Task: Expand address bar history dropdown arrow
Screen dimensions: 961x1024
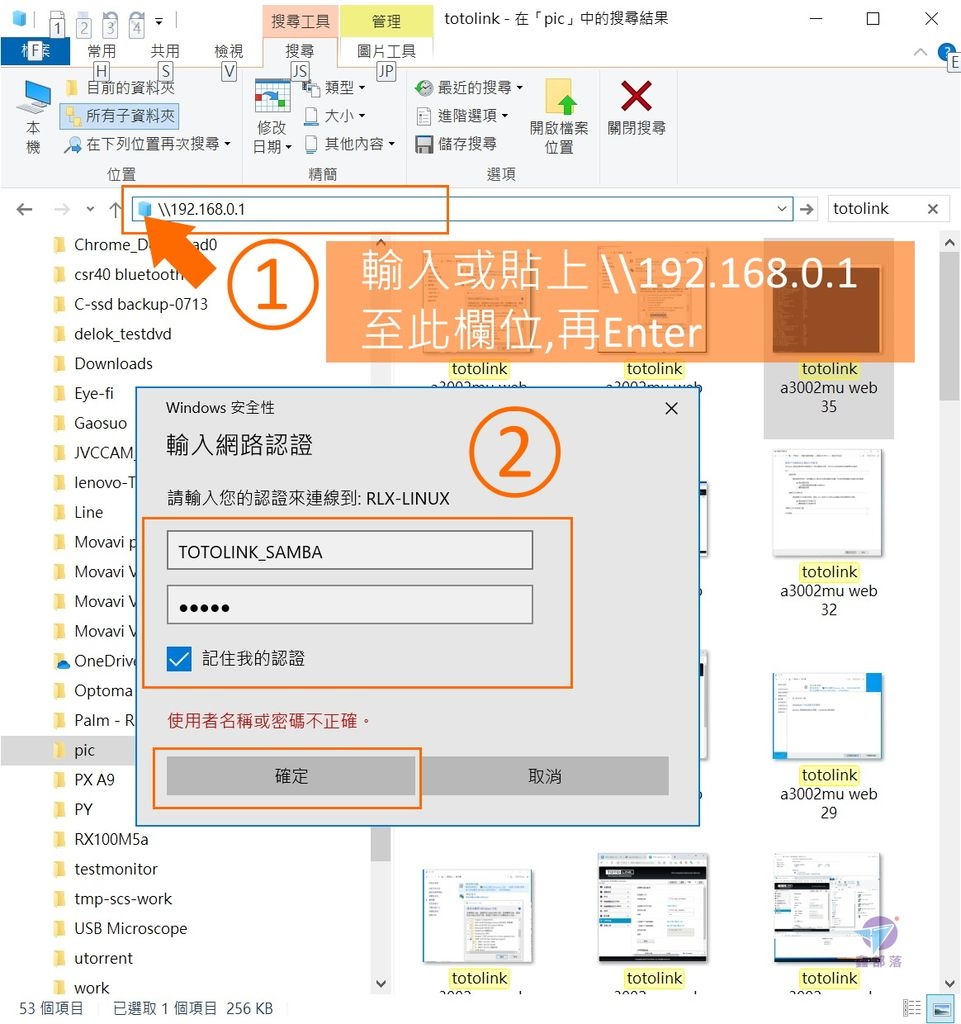Action: point(781,209)
